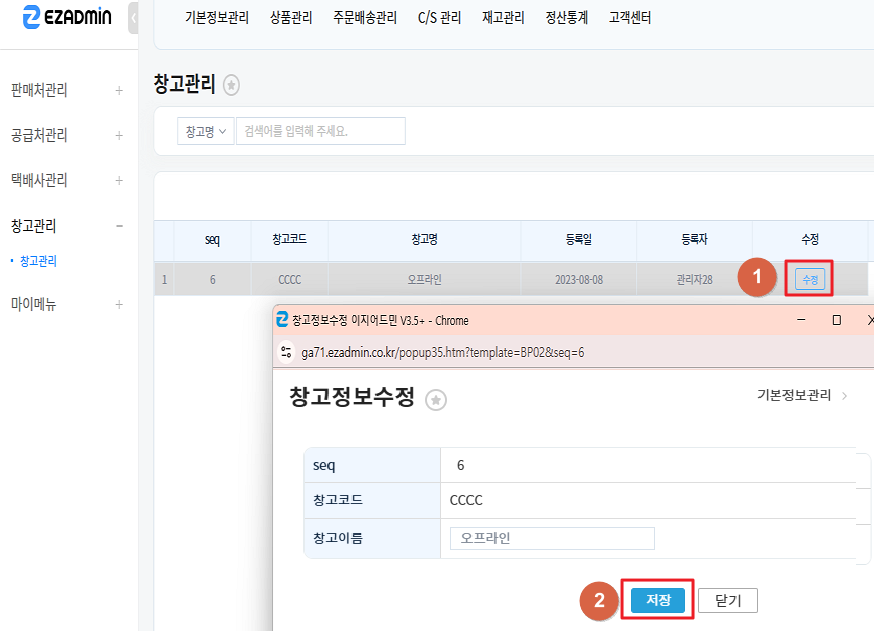Open the 정산통계 top menu
This screenshot has width=874, height=631.
[566, 17]
